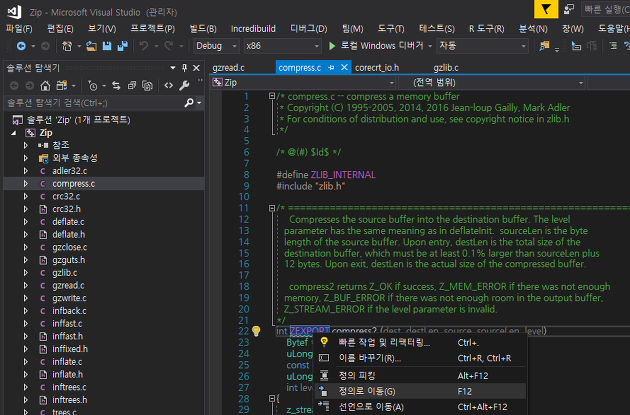The width and height of the screenshot is (630, 415).
Task: Expand the deflate.c tree node arrow
Action: pyautogui.click(x=26, y=222)
